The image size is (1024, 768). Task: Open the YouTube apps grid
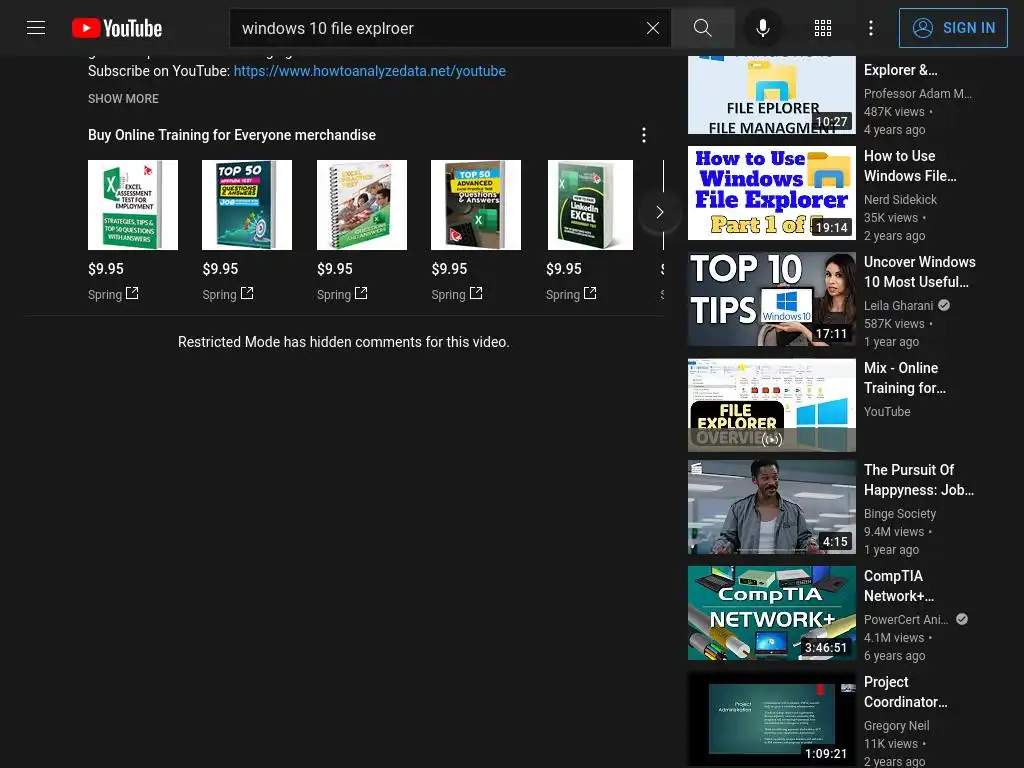(823, 28)
